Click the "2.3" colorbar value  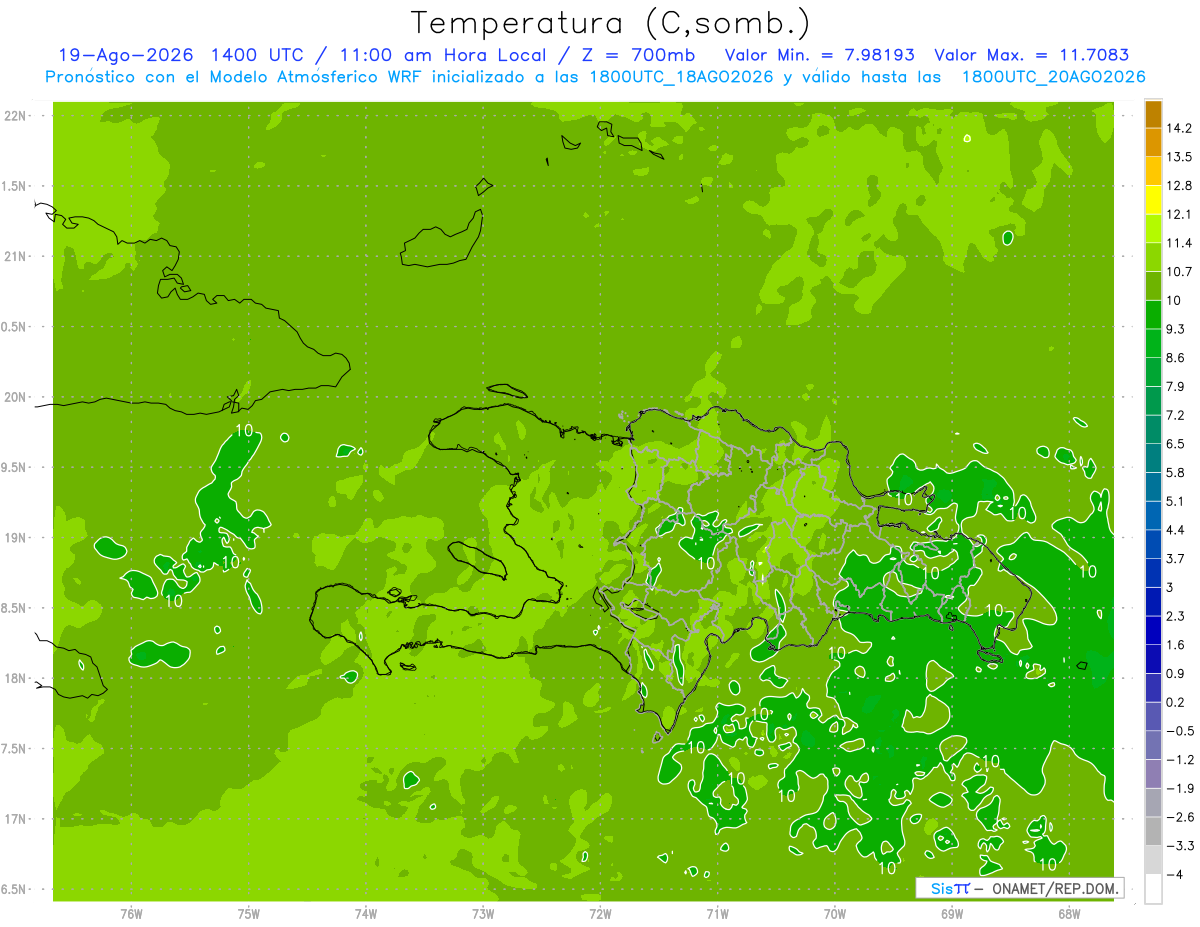click(1175, 616)
